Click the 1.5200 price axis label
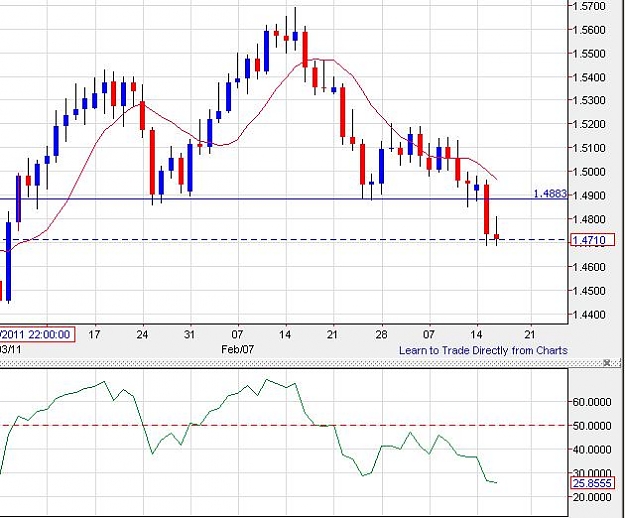This screenshot has width=625, height=518. click(x=589, y=124)
